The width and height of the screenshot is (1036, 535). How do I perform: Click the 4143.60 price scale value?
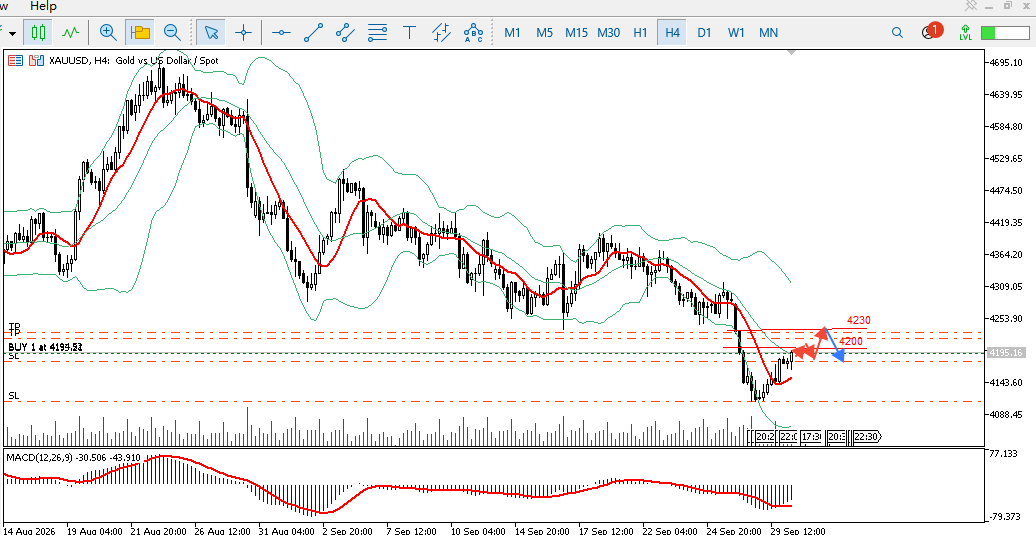1005,382
